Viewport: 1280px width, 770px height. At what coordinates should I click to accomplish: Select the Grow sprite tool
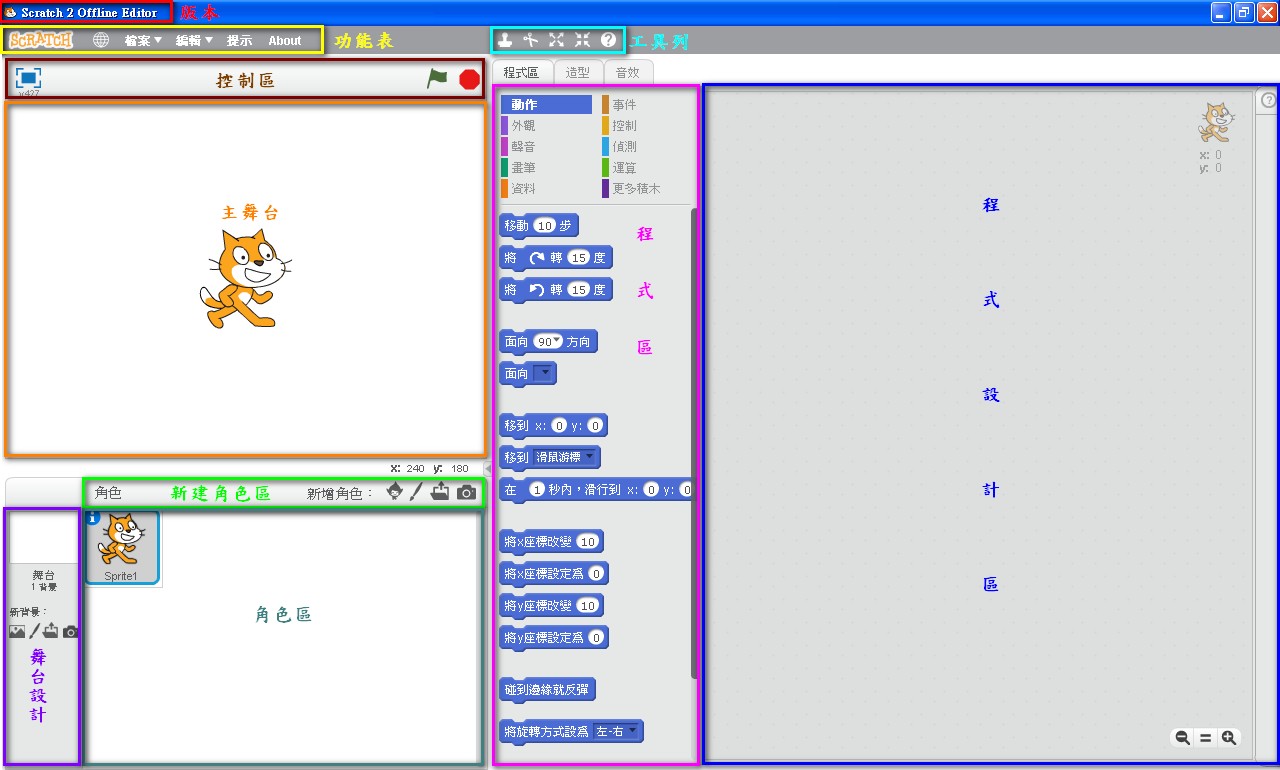point(557,40)
